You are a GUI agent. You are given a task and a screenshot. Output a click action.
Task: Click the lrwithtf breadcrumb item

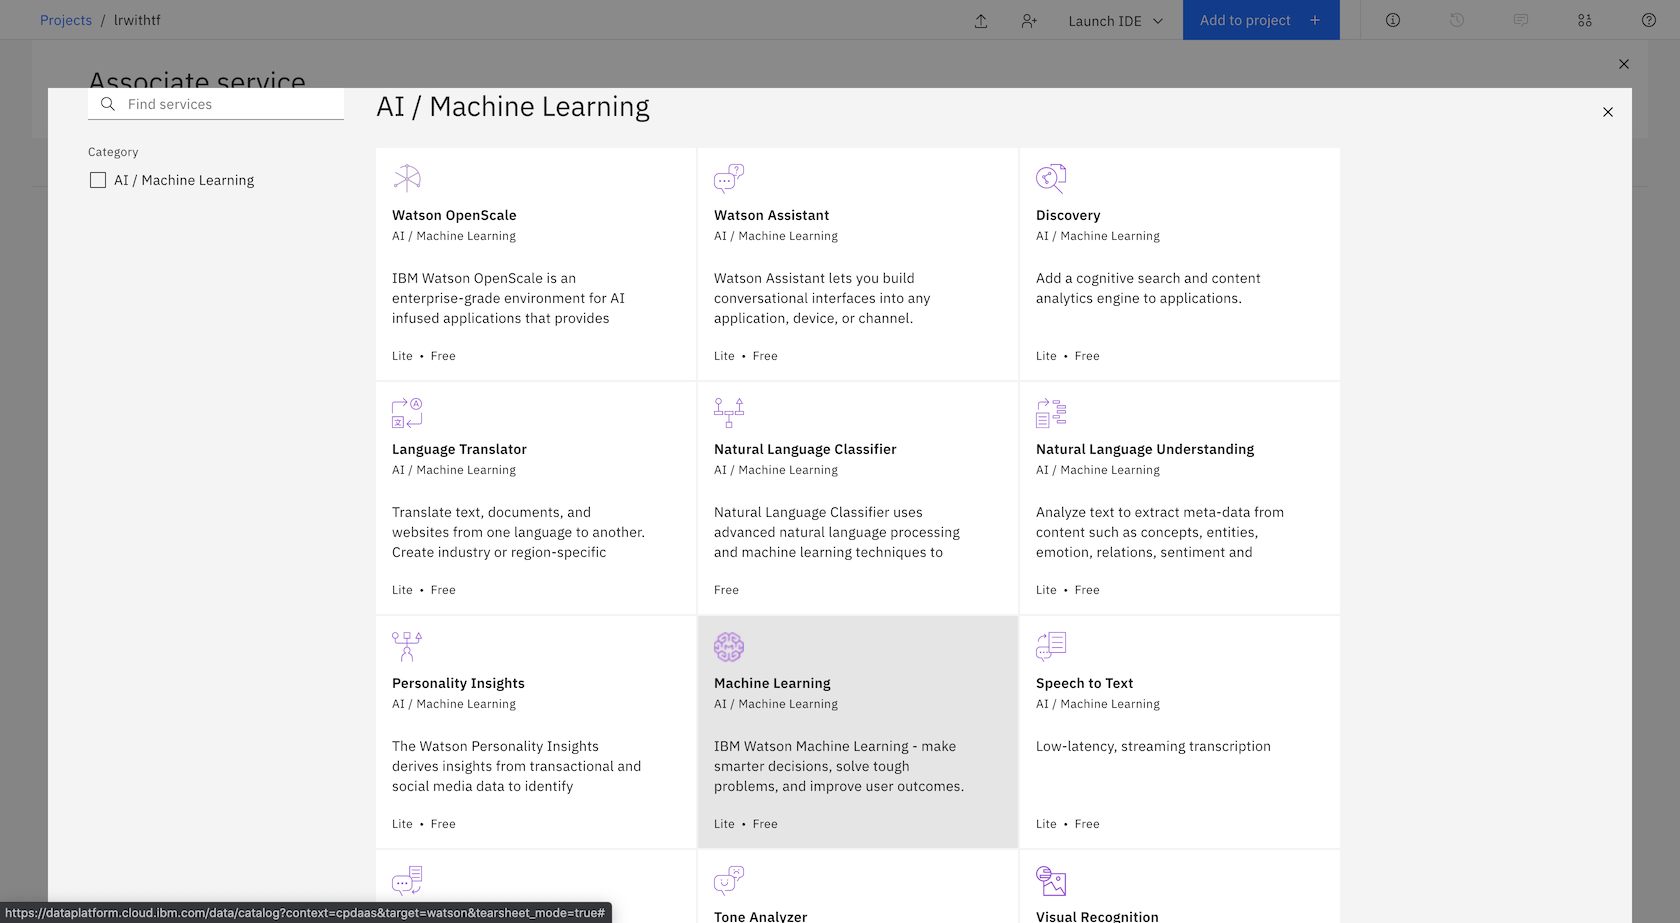[x=137, y=20]
